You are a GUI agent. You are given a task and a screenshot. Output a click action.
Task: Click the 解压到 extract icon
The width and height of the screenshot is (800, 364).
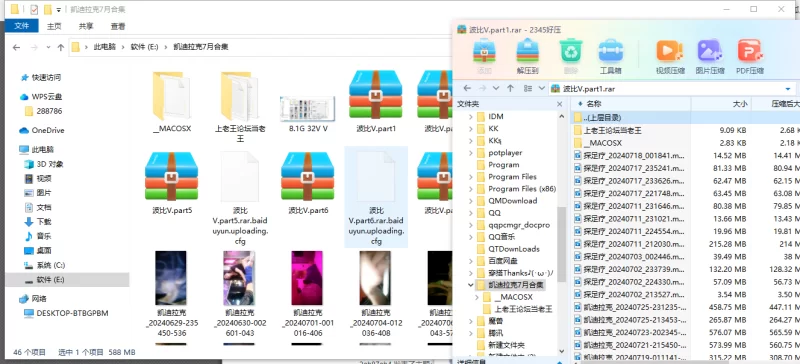tap(528, 56)
